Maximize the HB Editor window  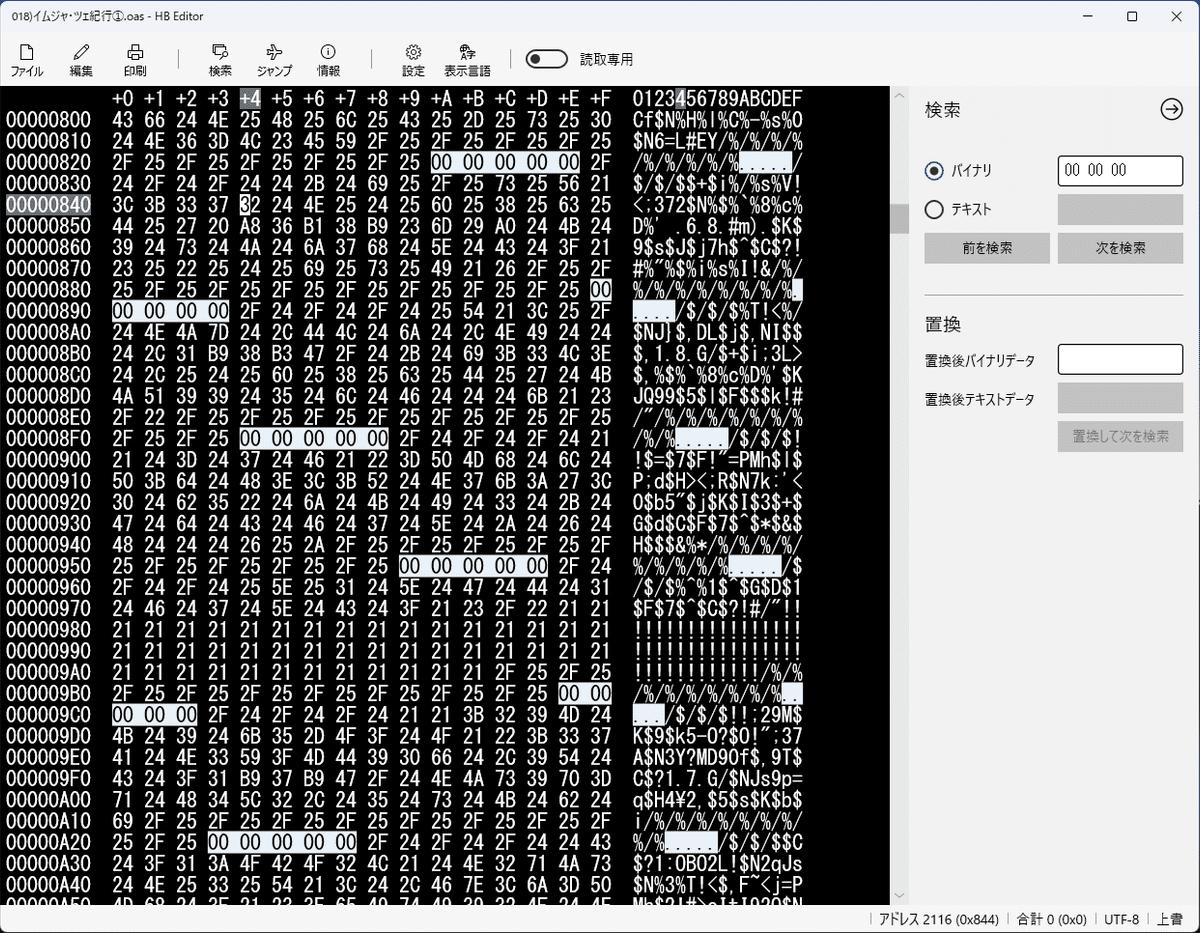point(1131,16)
